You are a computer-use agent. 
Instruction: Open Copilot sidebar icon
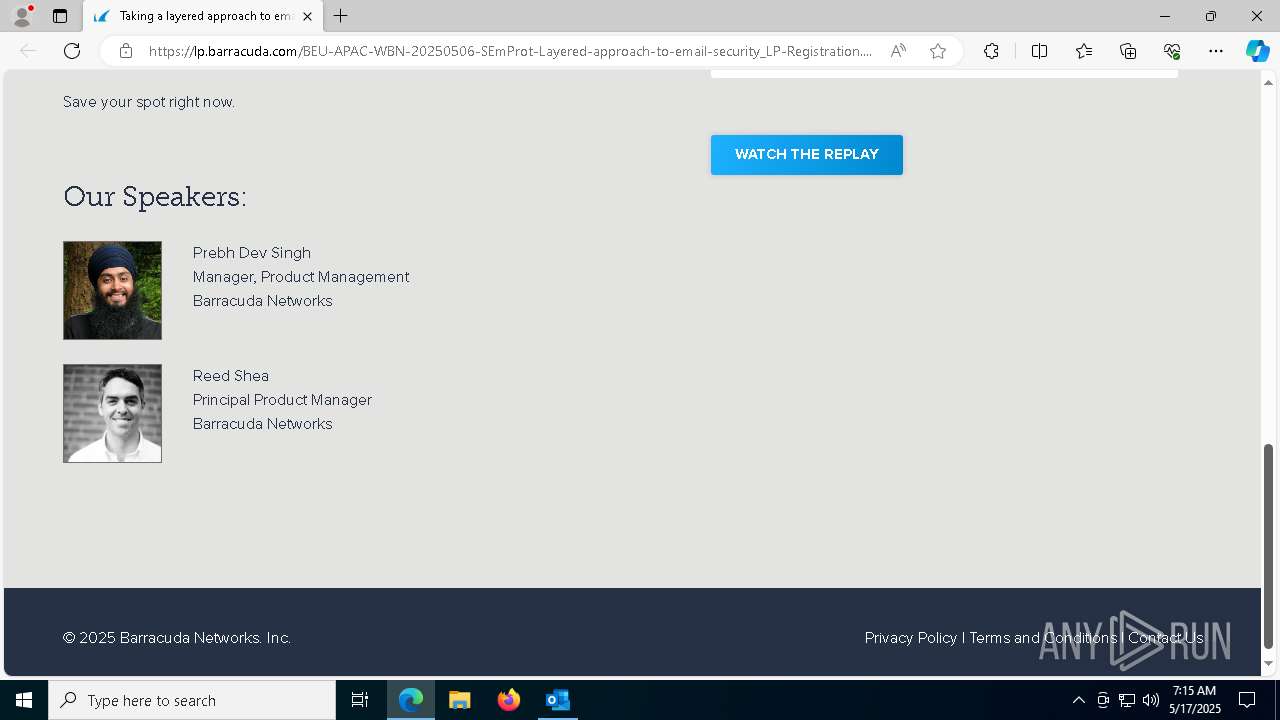[1257, 51]
